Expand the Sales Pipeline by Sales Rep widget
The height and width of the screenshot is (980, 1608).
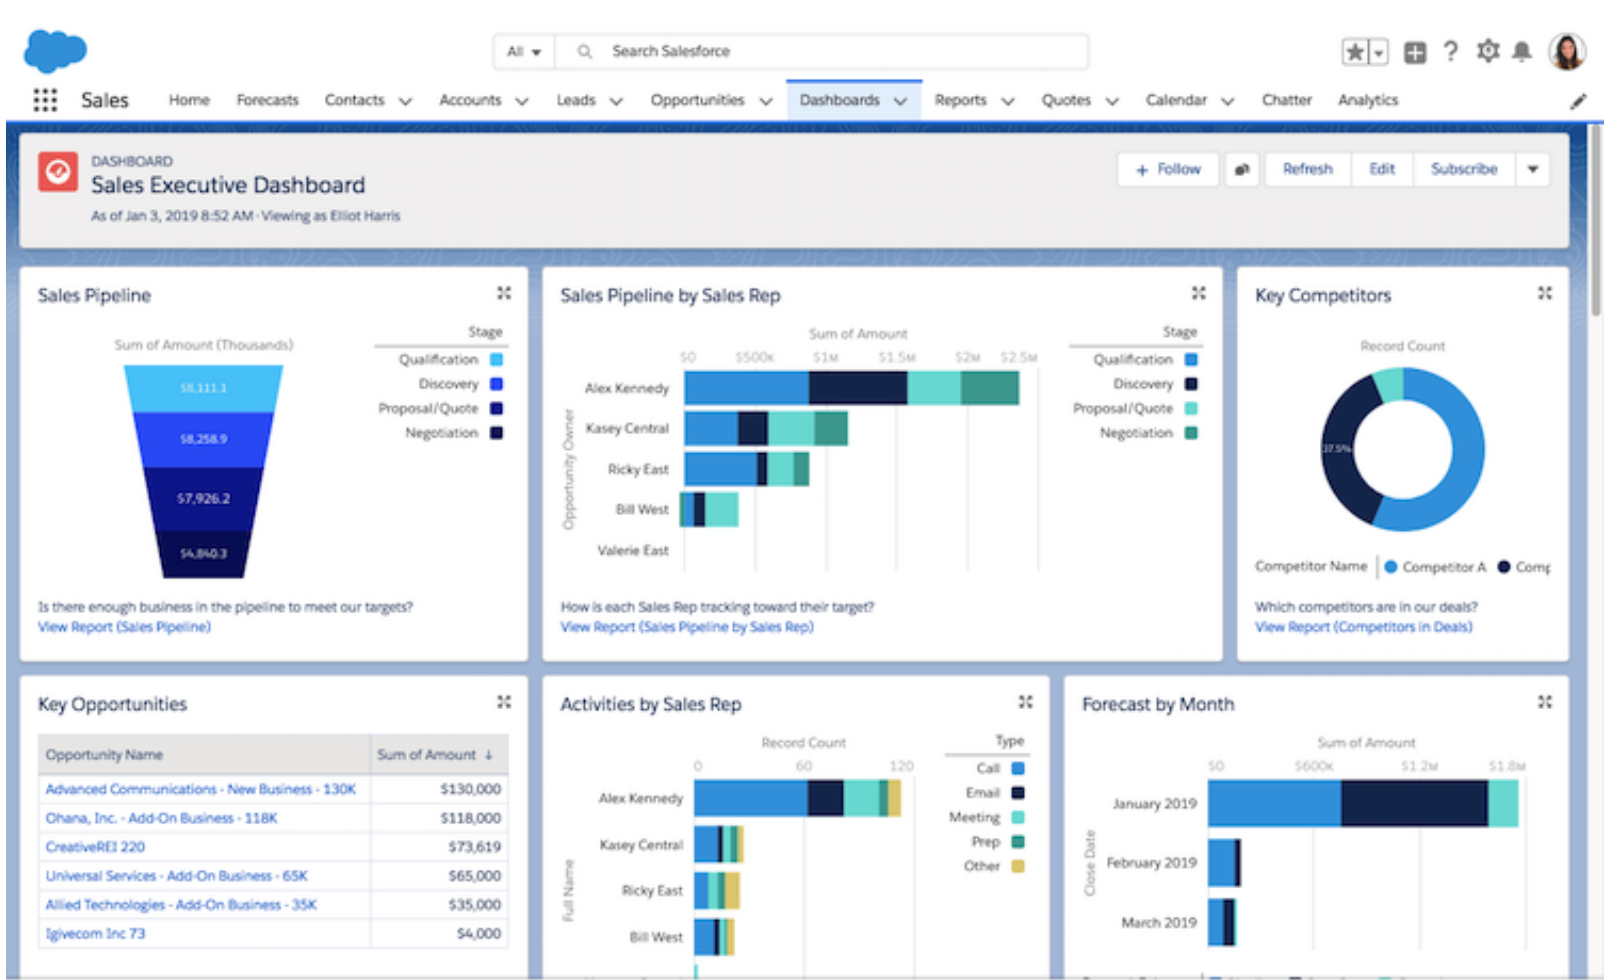coord(1198,293)
